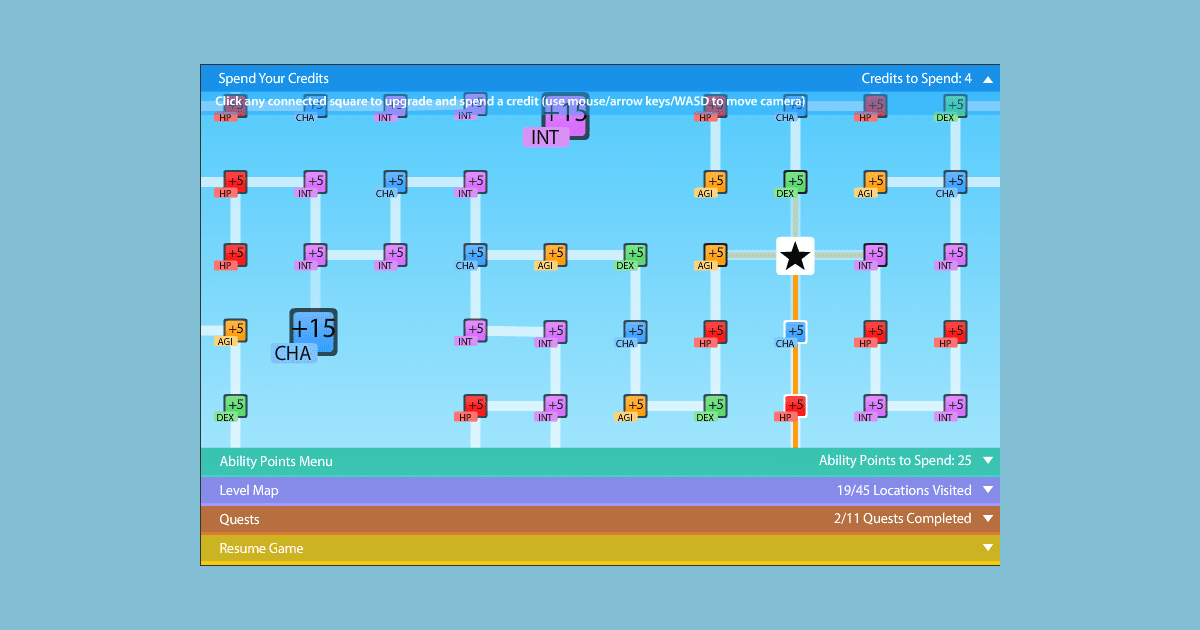Screen dimensions: 1200x630
Task: Expand the Quests section arrow
Action: tap(988, 519)
